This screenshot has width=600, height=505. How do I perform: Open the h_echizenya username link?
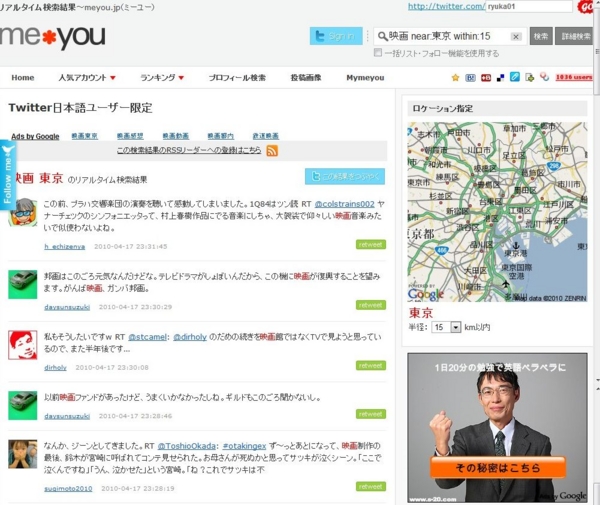pos(65,247)
